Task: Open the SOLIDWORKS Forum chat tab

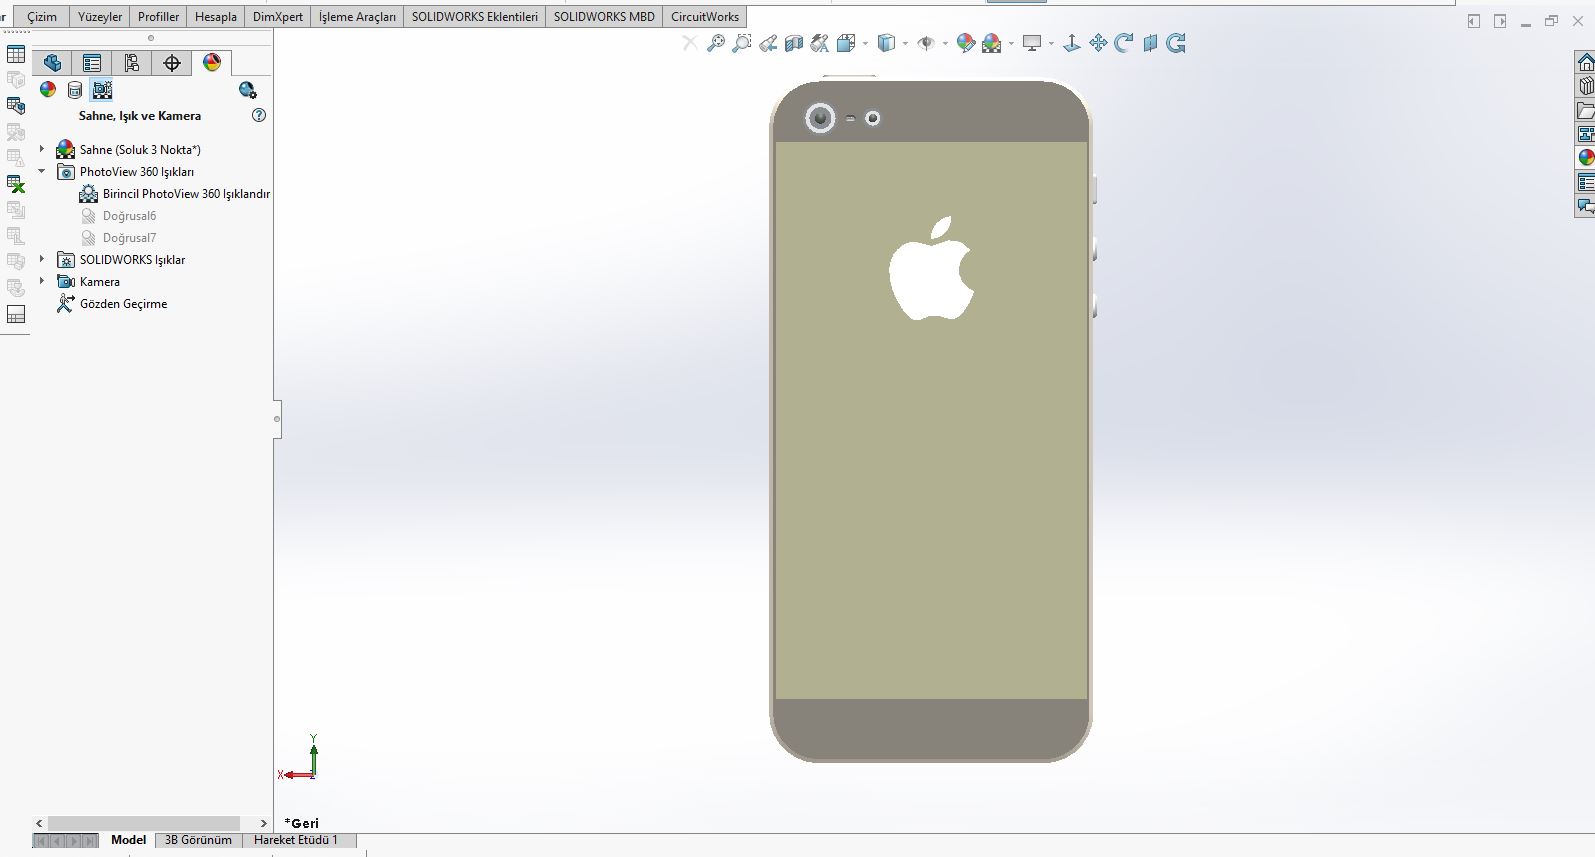Action: tap(1586, 206)
